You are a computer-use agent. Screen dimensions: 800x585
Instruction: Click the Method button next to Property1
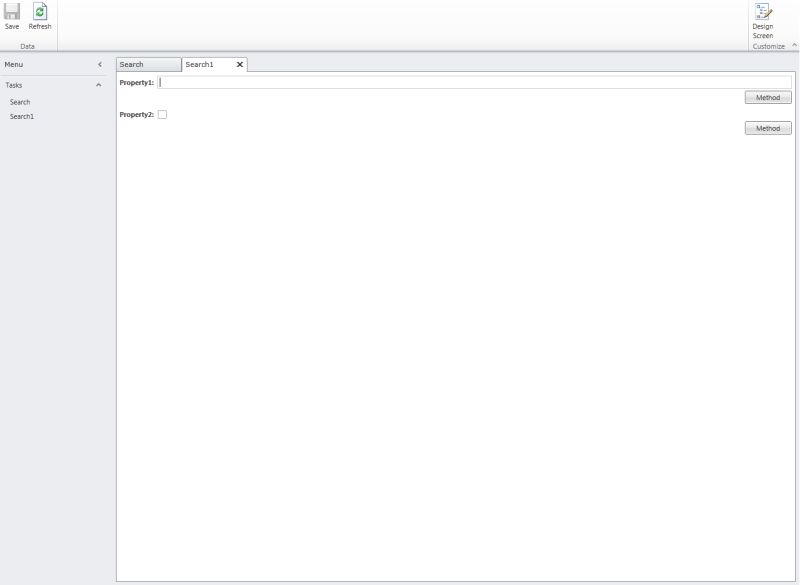(x=767, y=97)
